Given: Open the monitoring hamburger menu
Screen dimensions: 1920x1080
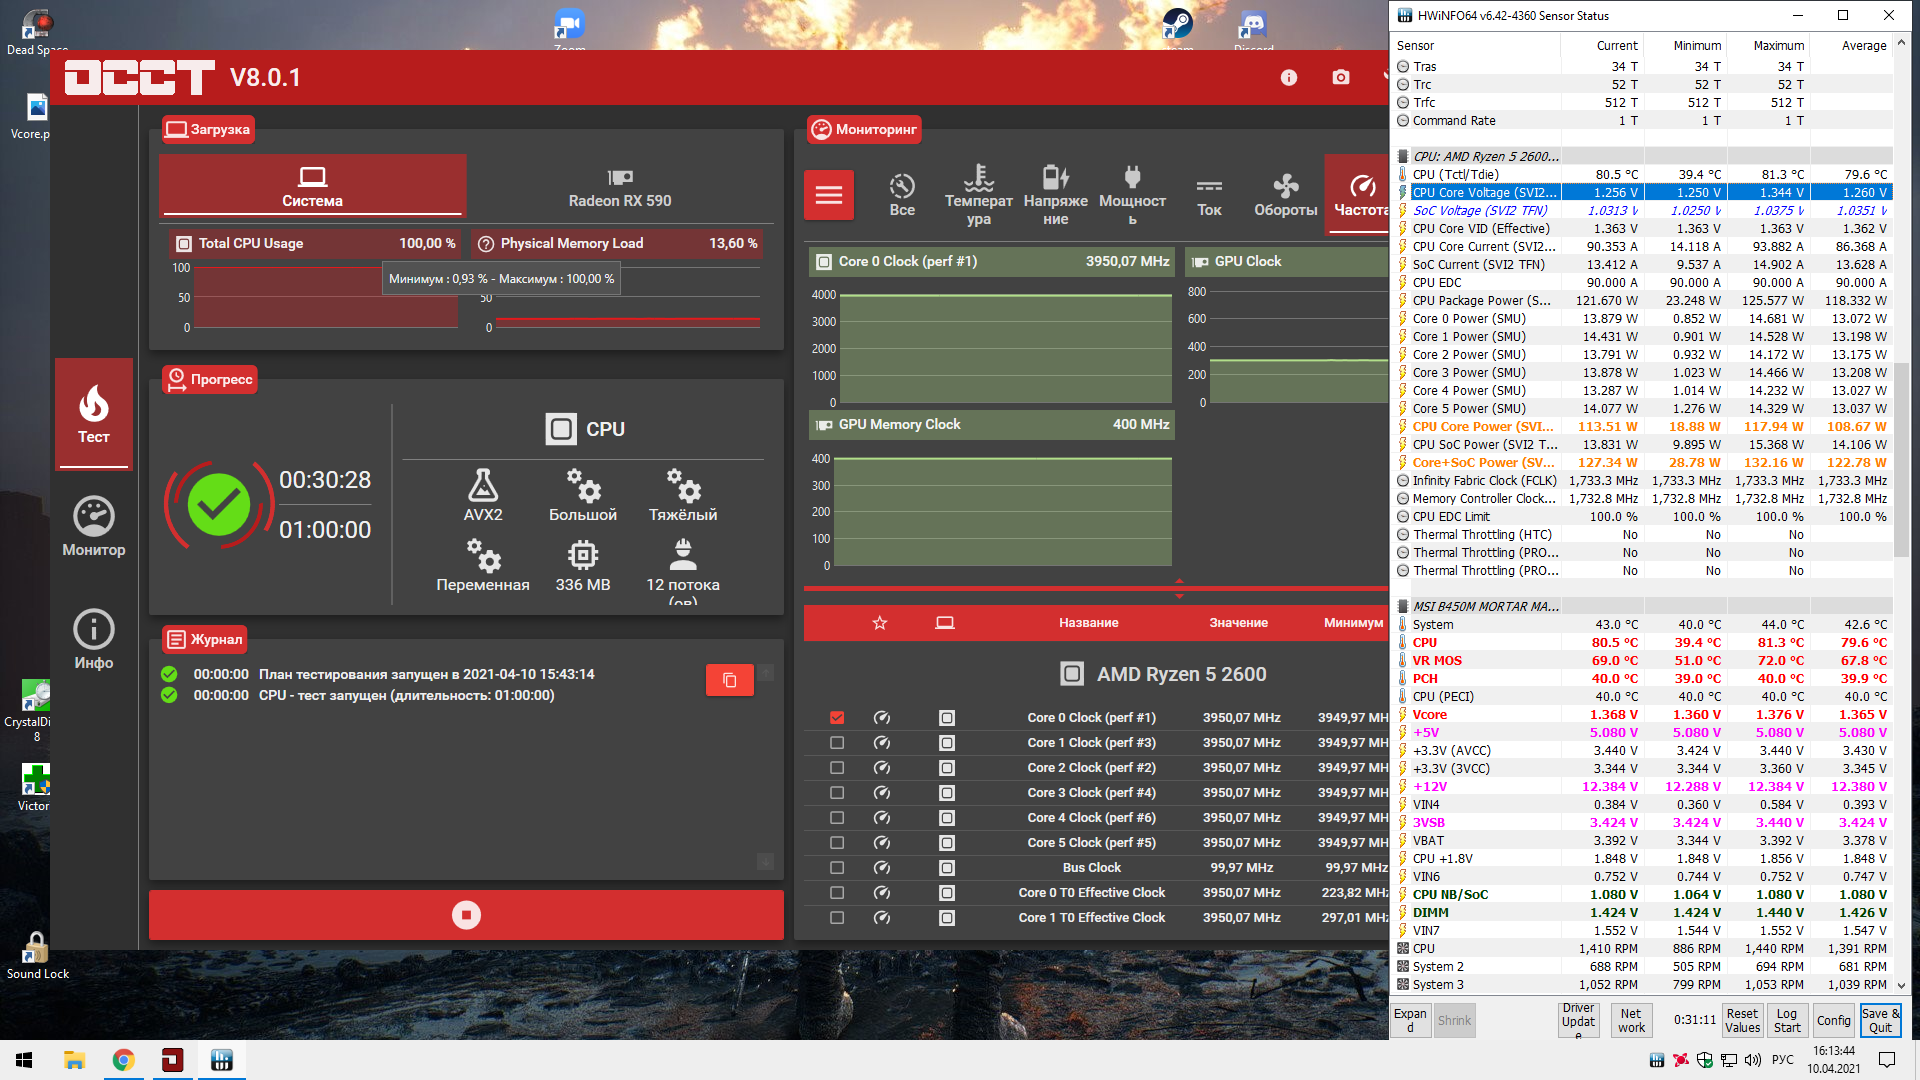Looking at the screenshot, I should click(829, 195).
